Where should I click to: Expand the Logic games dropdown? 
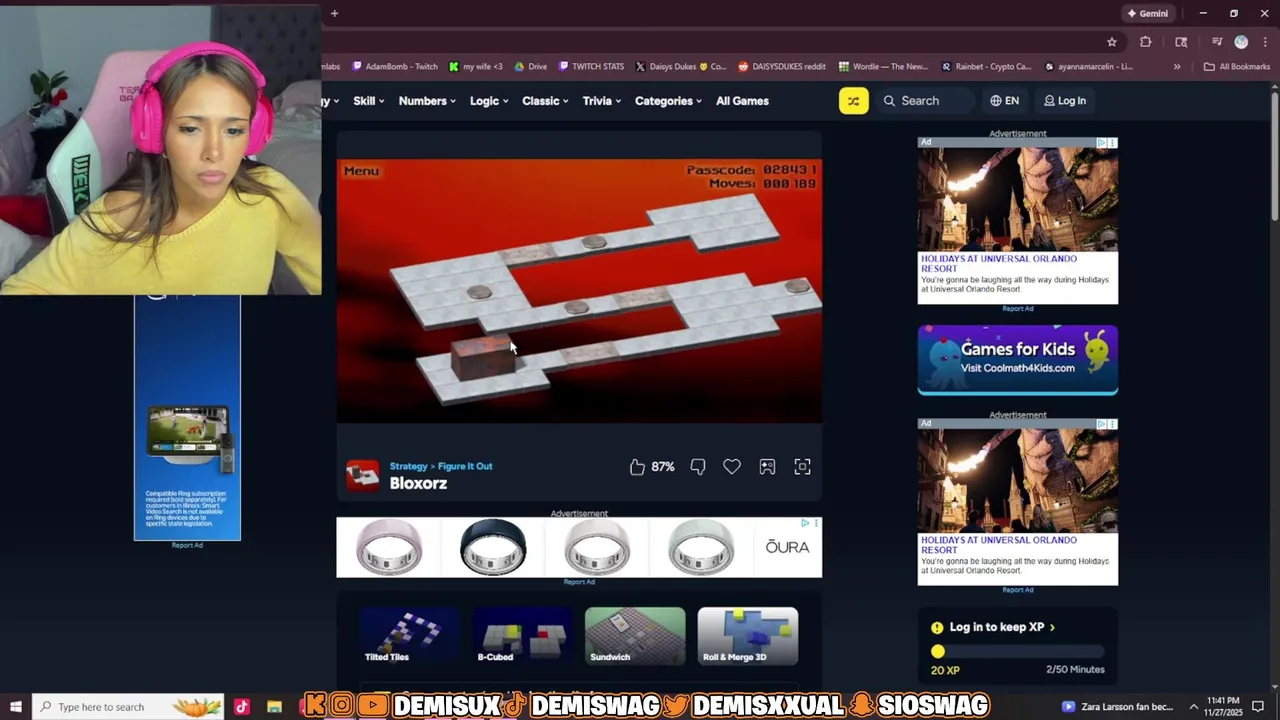click(489, 101)
